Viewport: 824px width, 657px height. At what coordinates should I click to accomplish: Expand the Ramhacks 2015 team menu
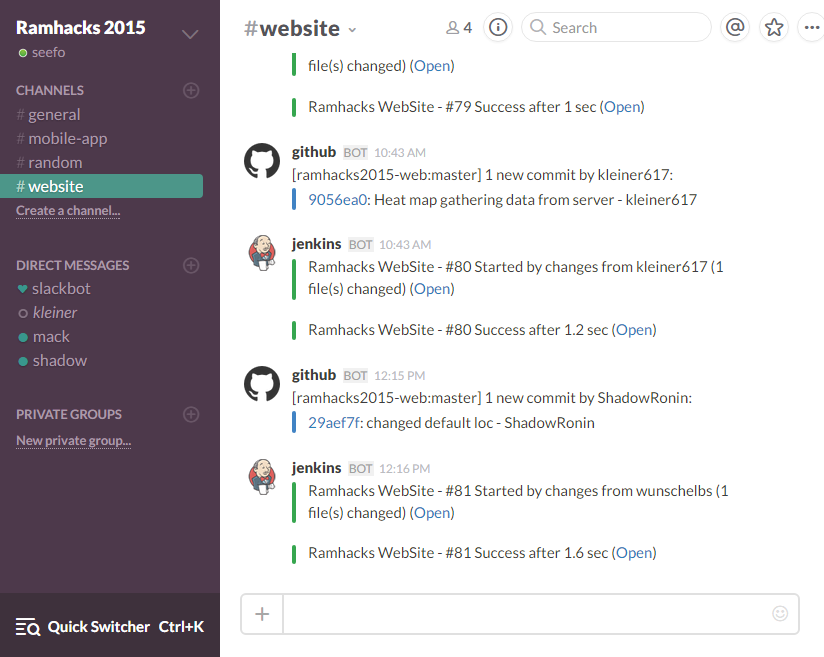click(190, 35)
